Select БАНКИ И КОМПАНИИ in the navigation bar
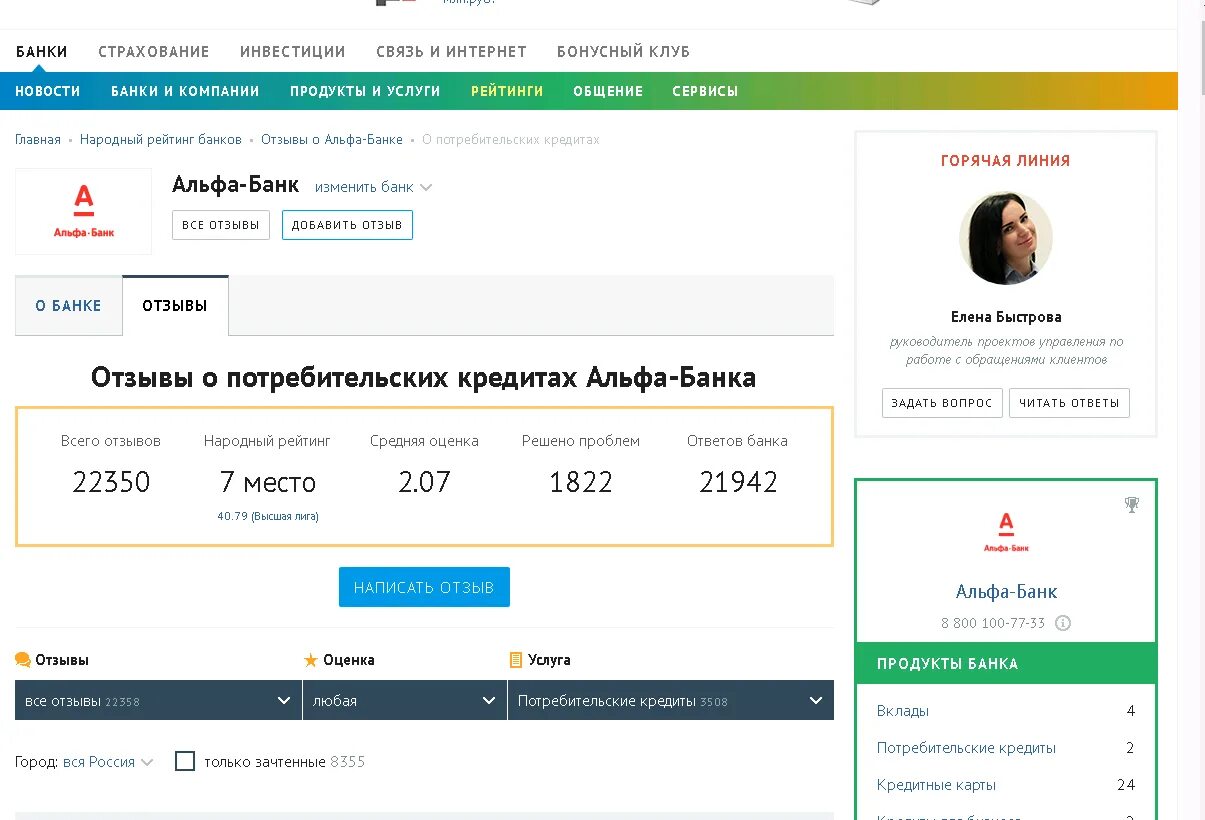The image size is (1205, 820). click(x=185, y=91)
